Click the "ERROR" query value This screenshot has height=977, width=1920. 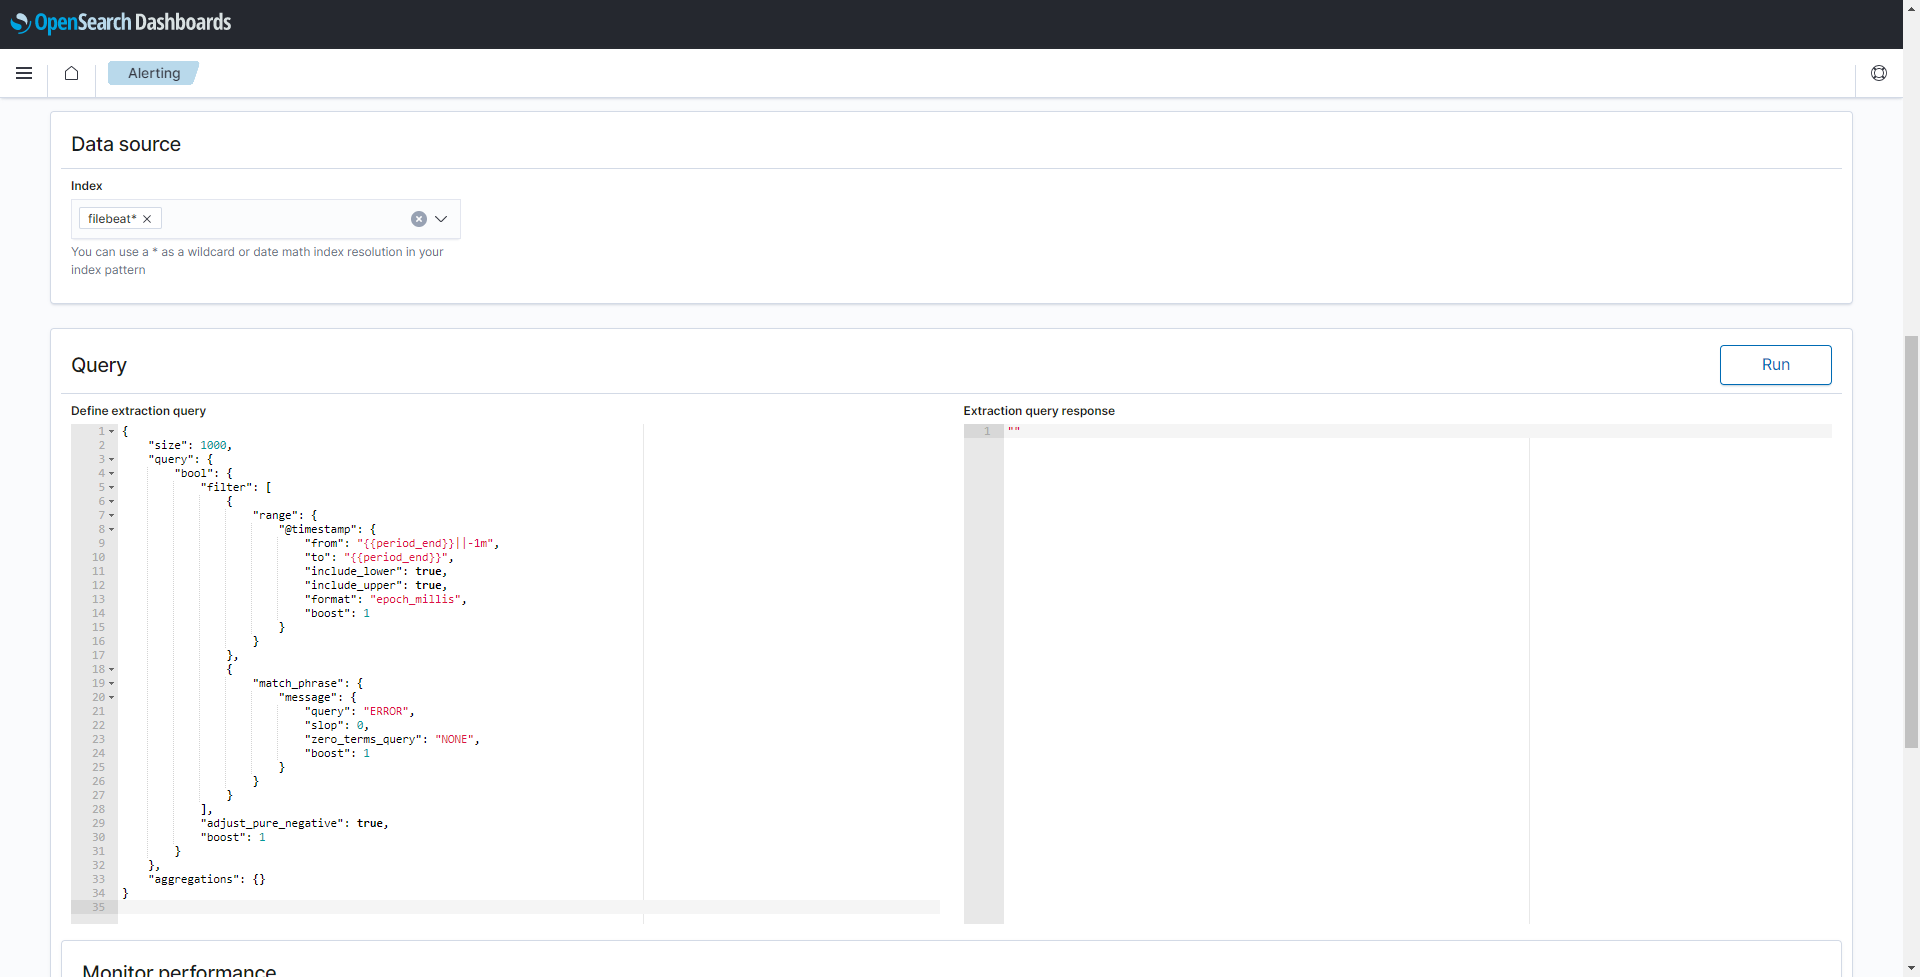[386, 711]
